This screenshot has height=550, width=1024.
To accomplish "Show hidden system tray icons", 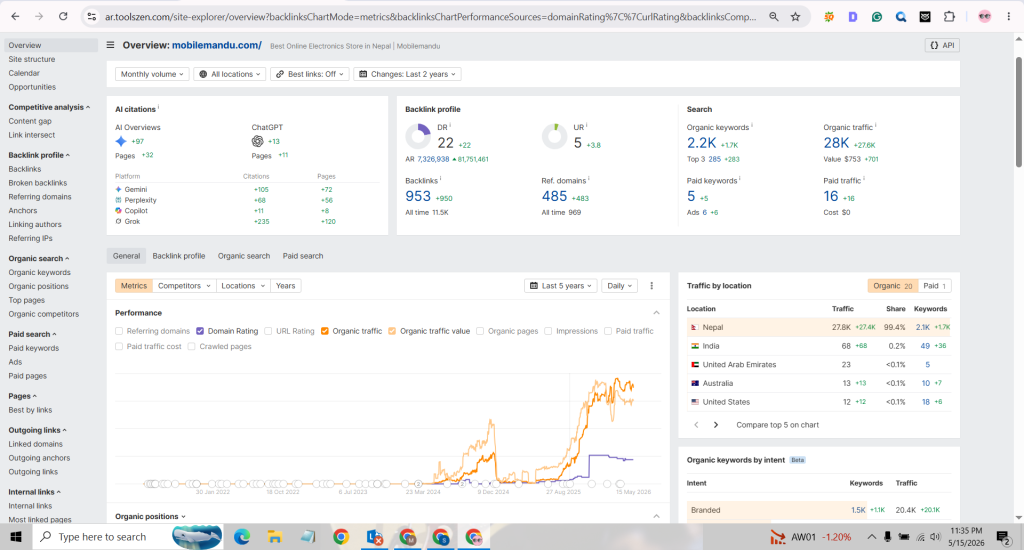I will (872, 537).
